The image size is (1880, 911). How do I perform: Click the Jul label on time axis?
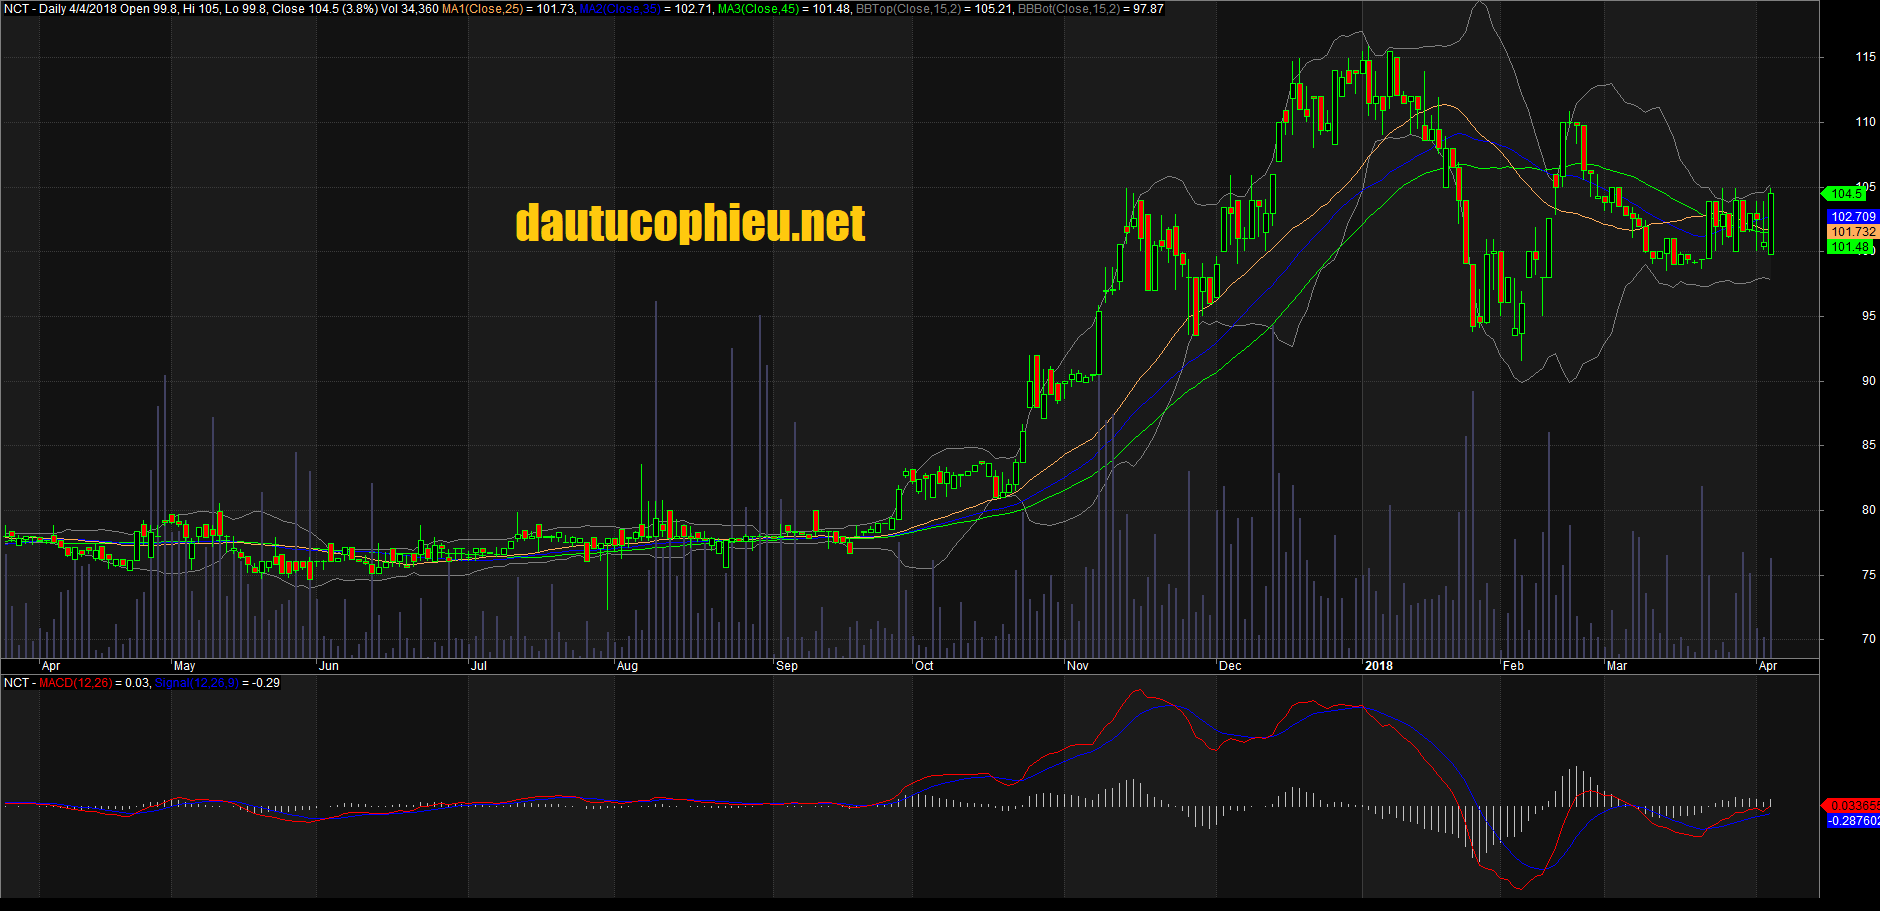(479, 666)
